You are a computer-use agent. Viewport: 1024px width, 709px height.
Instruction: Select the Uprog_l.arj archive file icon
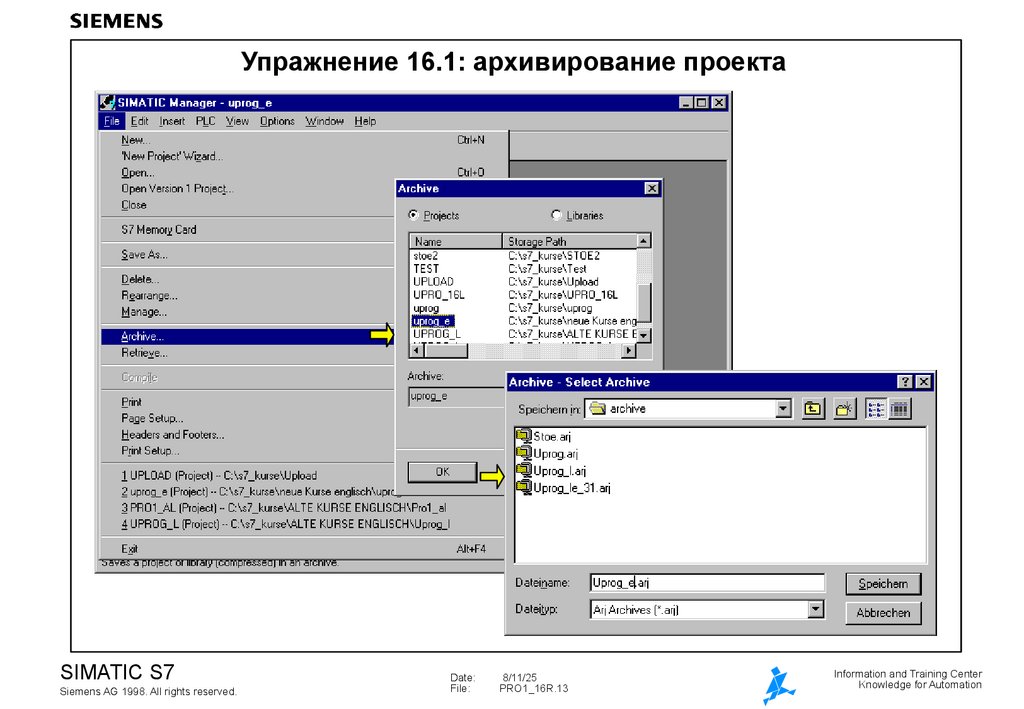524,470
